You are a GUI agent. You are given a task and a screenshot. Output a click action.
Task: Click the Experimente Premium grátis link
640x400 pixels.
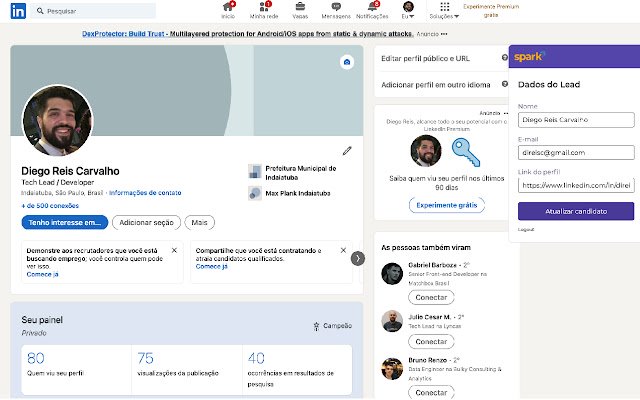tap(491, 11)
